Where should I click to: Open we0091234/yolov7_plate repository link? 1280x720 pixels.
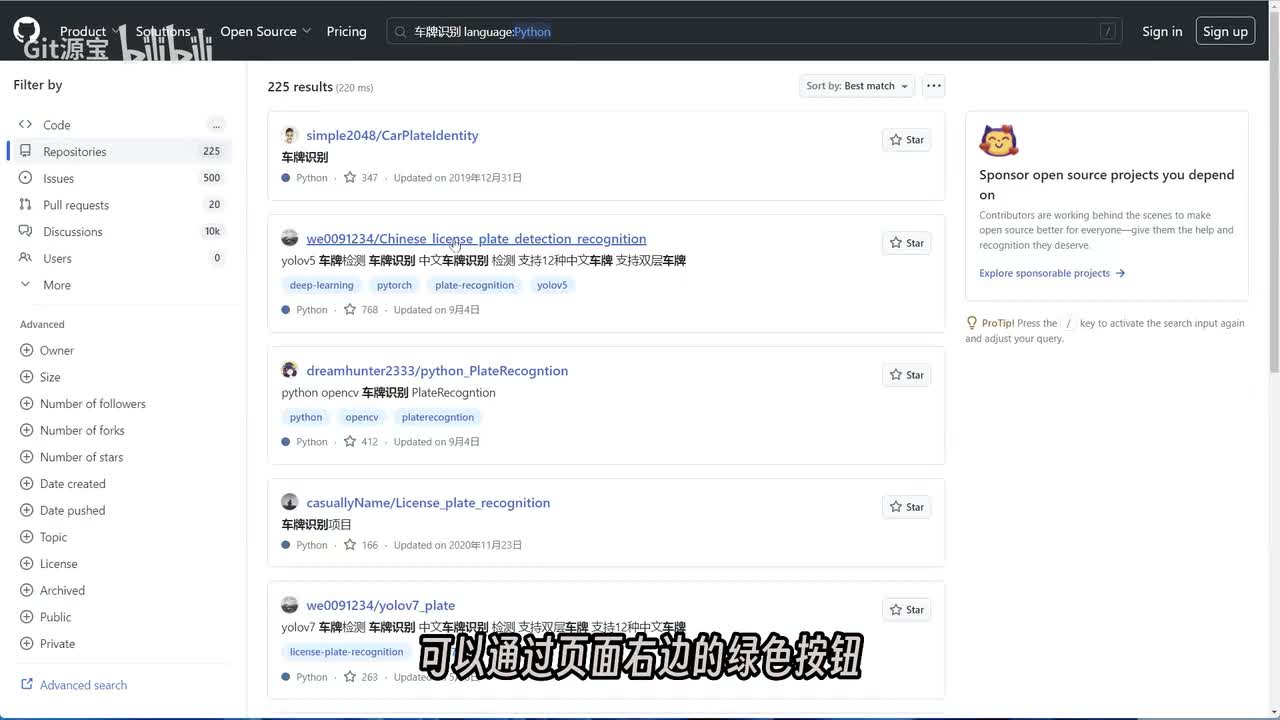380,605
